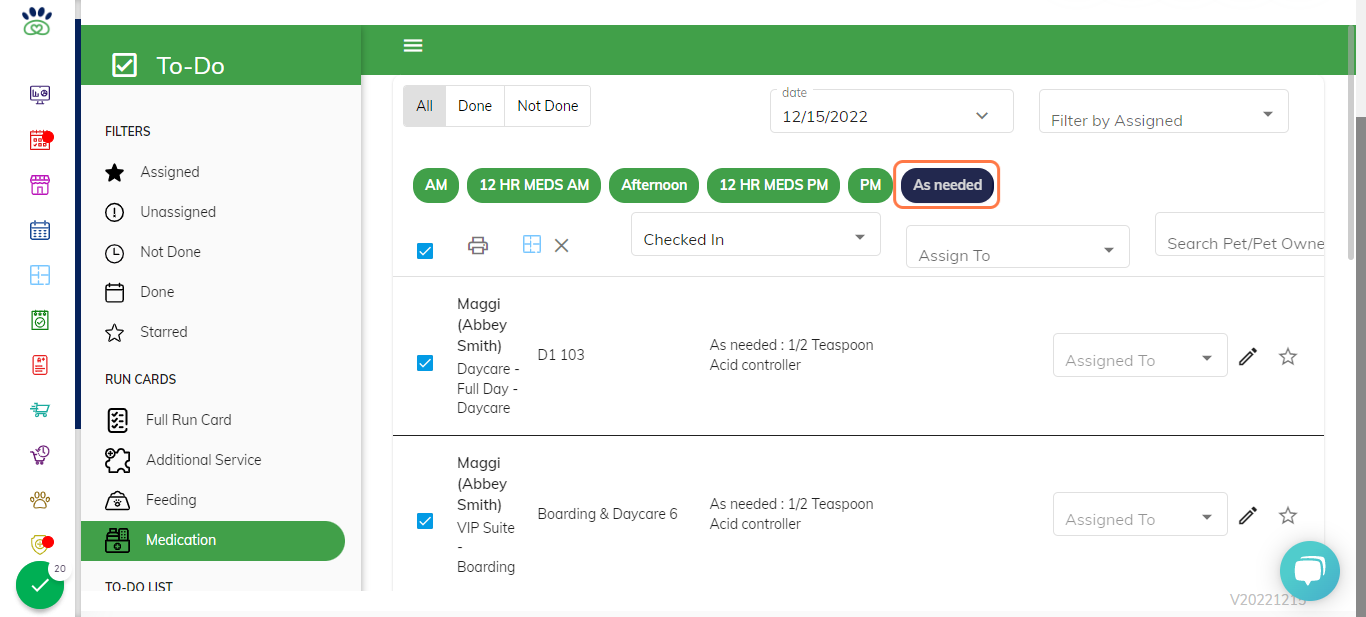Open the purple storefront icon in left rail
This screenshot has height=617, width=1366.
click(x=40, y=185)
